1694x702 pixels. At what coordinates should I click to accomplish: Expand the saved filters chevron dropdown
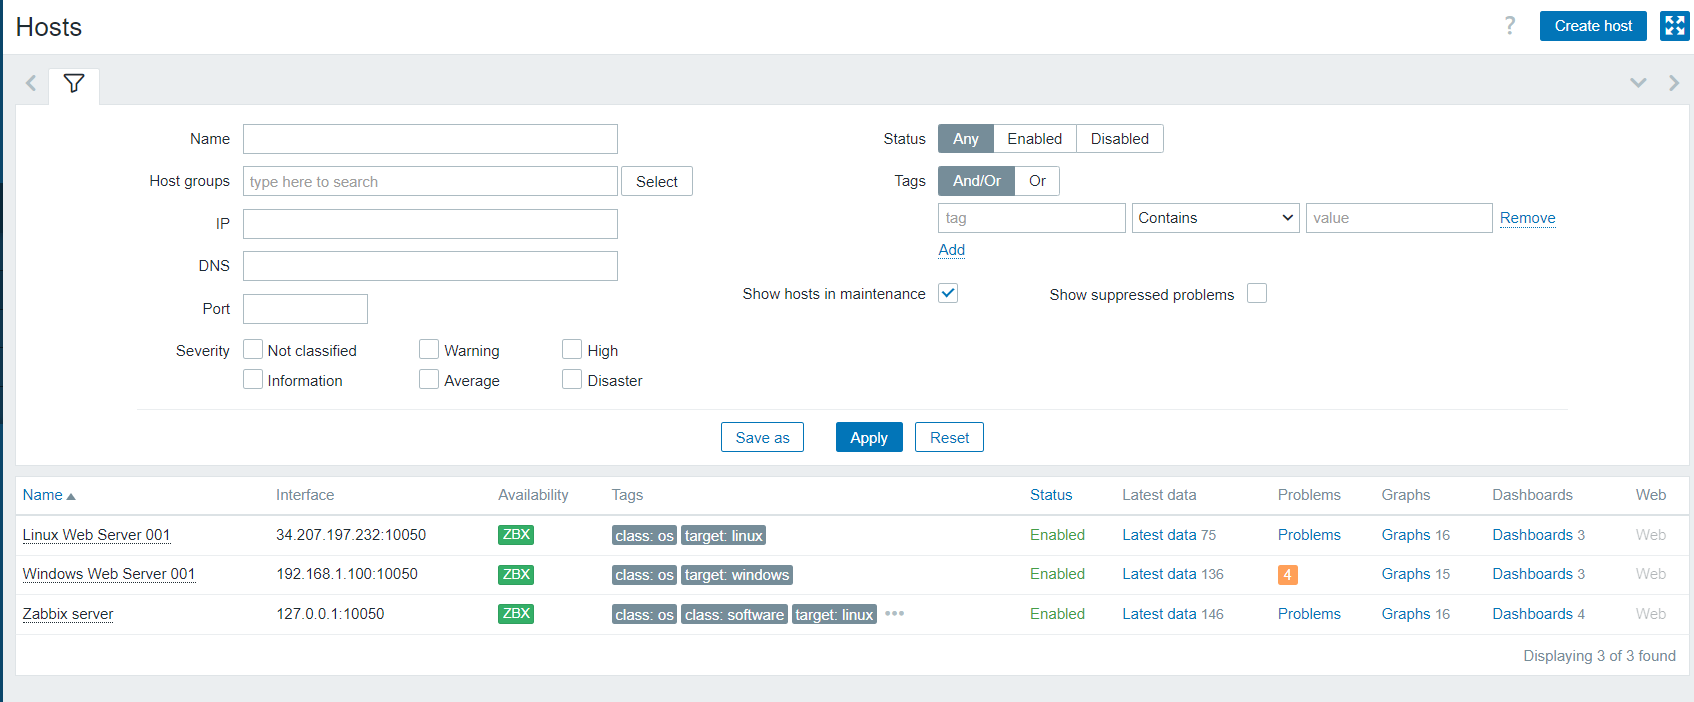(1638, 83)
